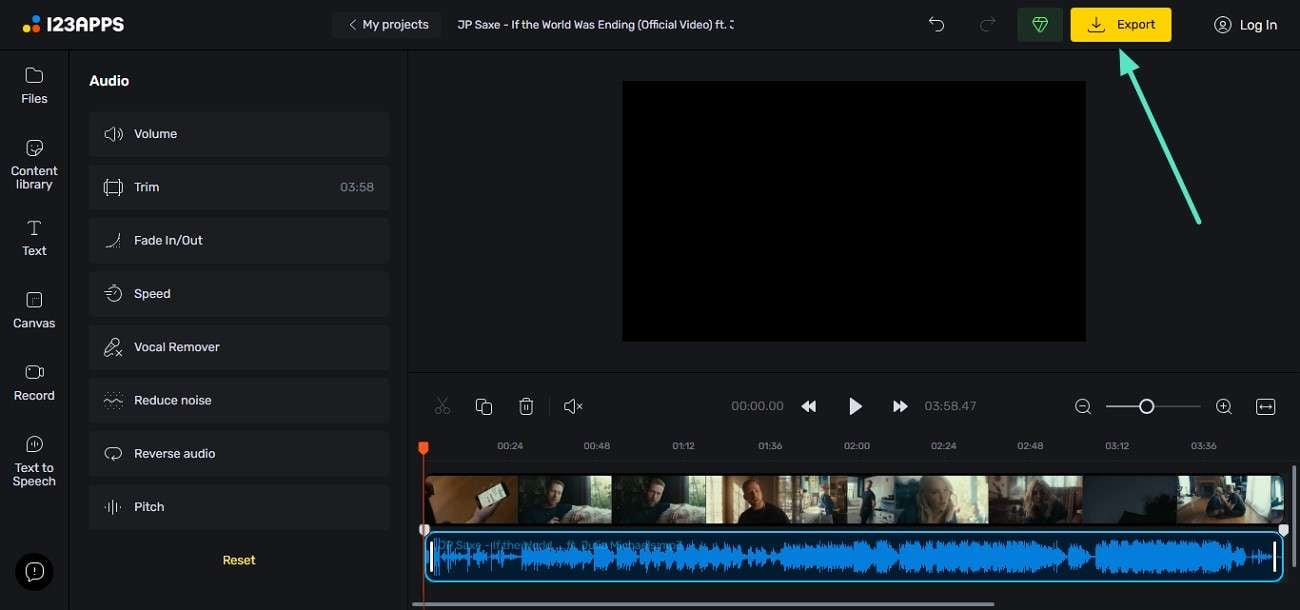The width and height of the screenshot is (1300, 610).
Task: Select the video clip thumbnail track
Action: (854, 499)
